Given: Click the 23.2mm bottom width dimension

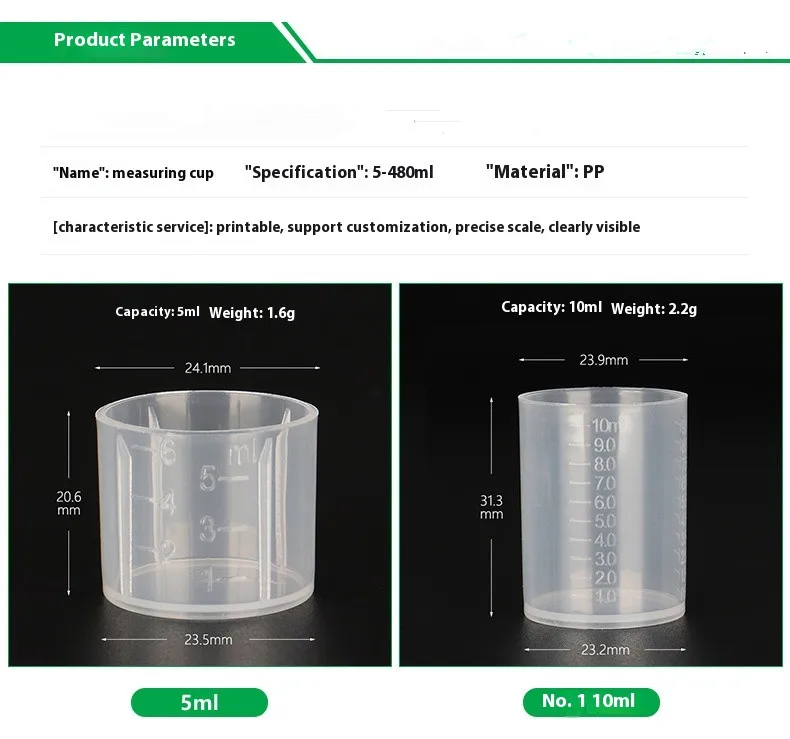Looking at the screenshot, I should click(606, 649).
